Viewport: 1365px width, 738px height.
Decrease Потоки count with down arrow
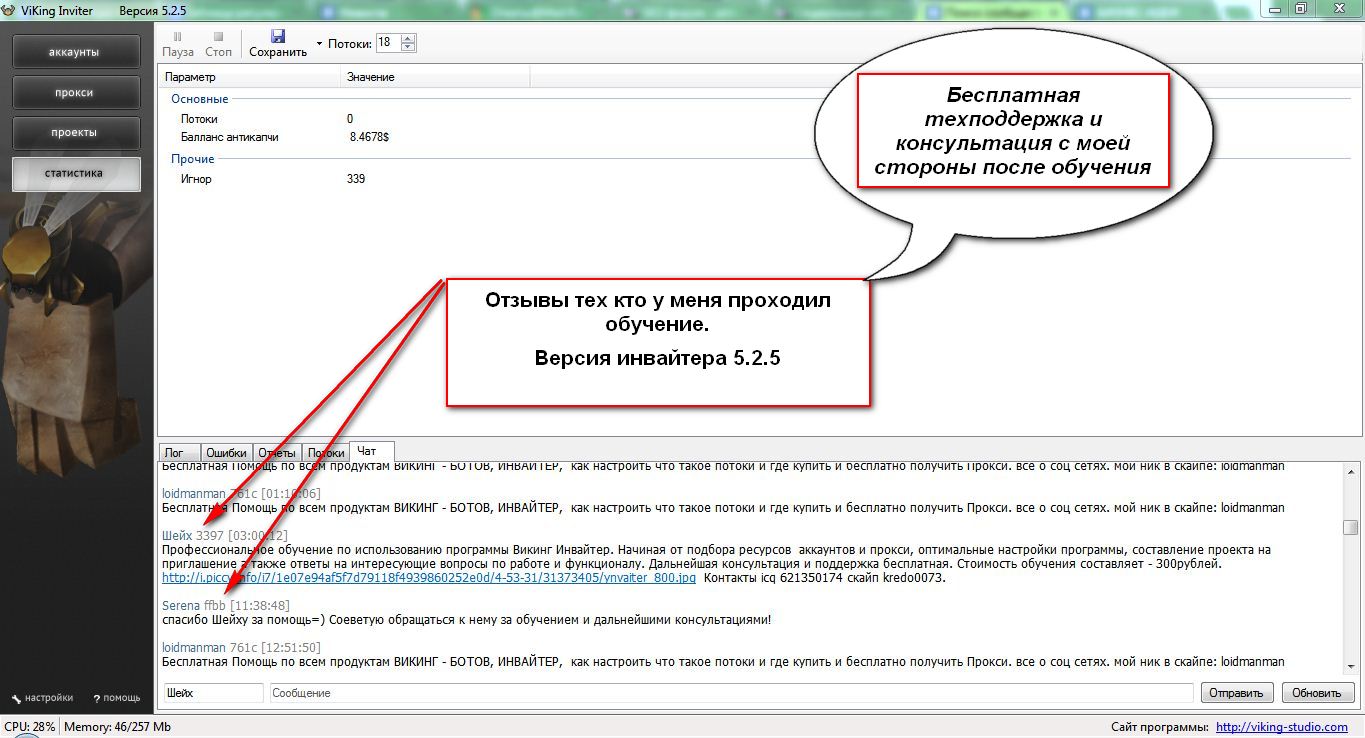pos(407,47)
